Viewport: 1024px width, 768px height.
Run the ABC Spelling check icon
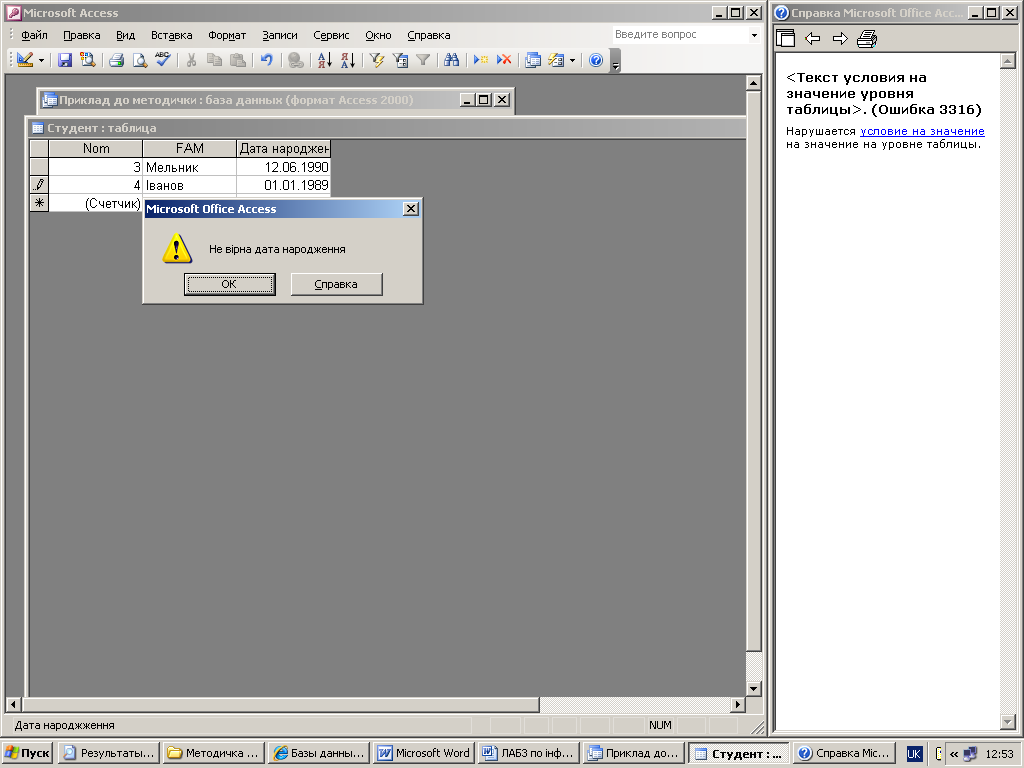(x=163, y=60)
